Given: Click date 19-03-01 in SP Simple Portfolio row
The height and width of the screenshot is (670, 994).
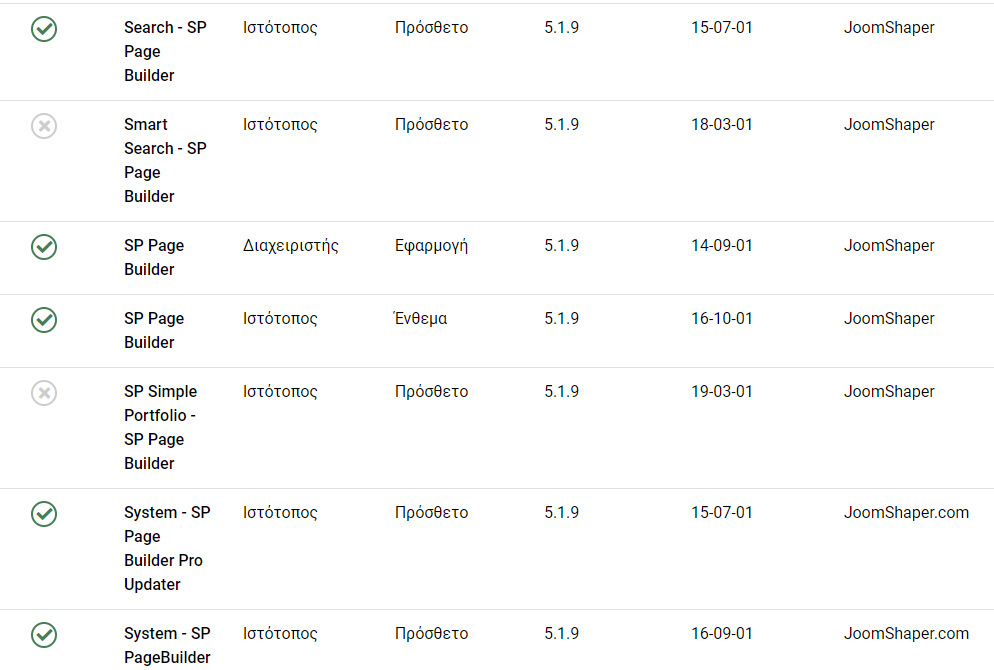Looking at the screenshot, I should (721, 391).
